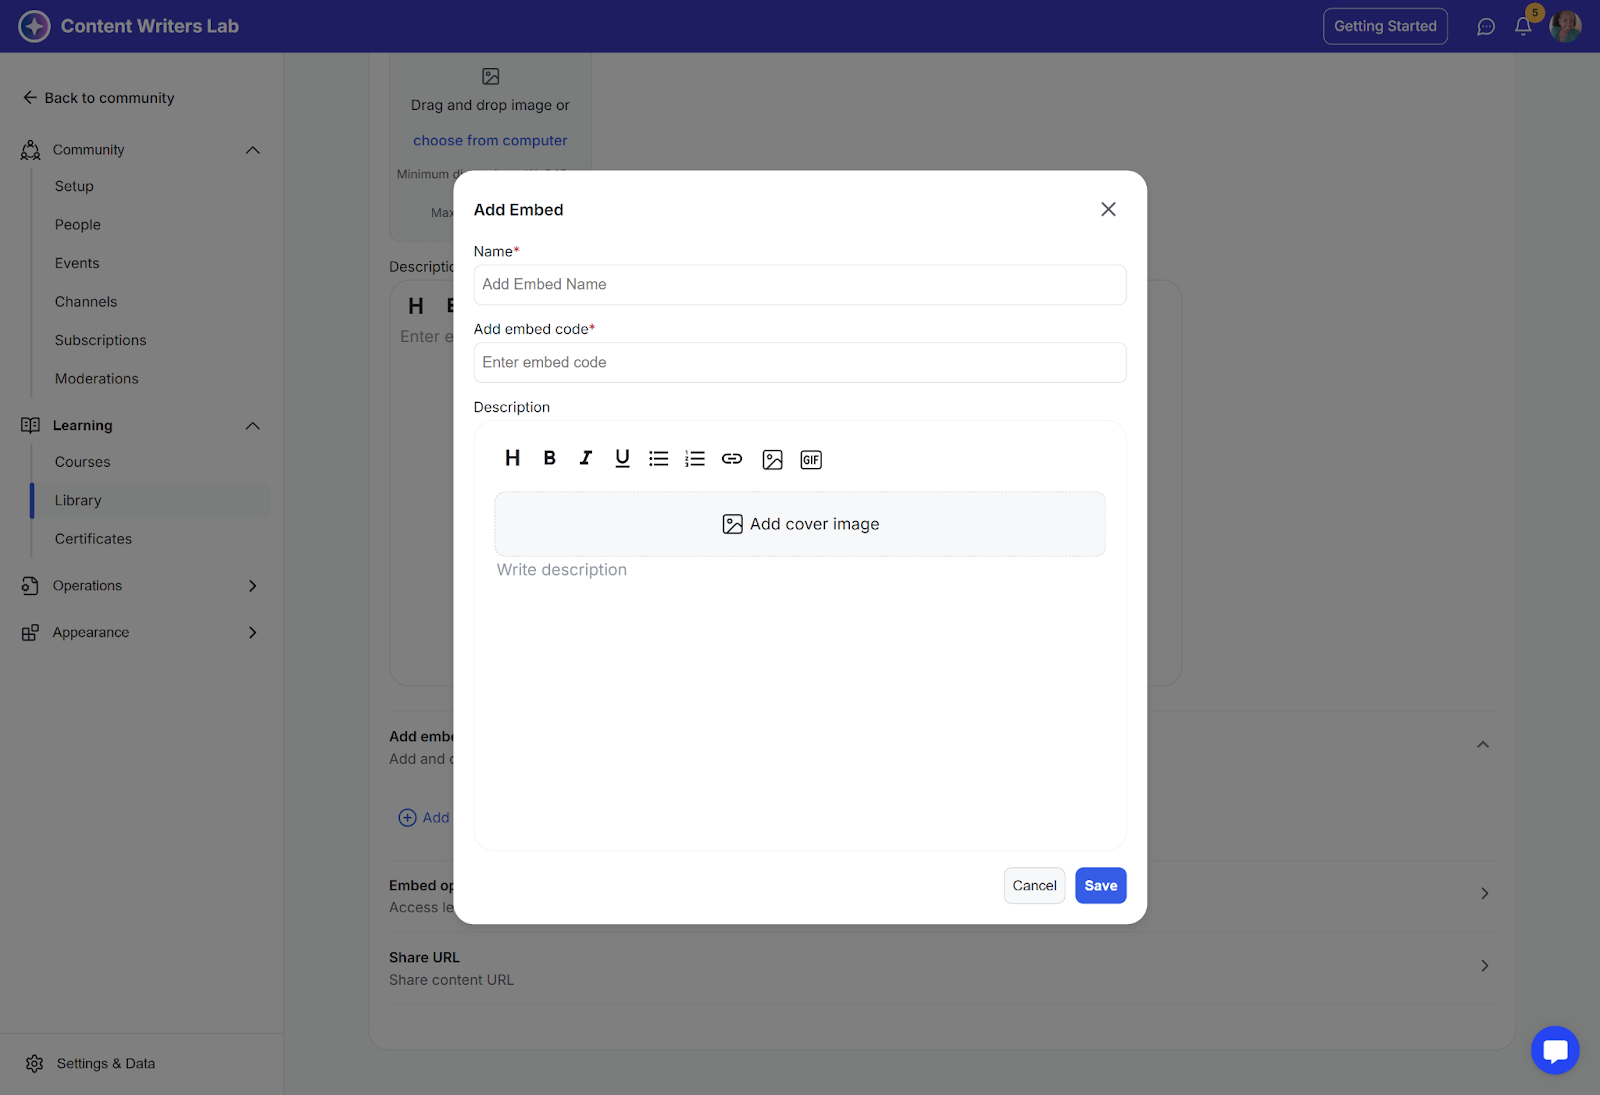Toggle bold formatting in the description toolbar
Screen dimensions: 1600x1095
(549, 458)
